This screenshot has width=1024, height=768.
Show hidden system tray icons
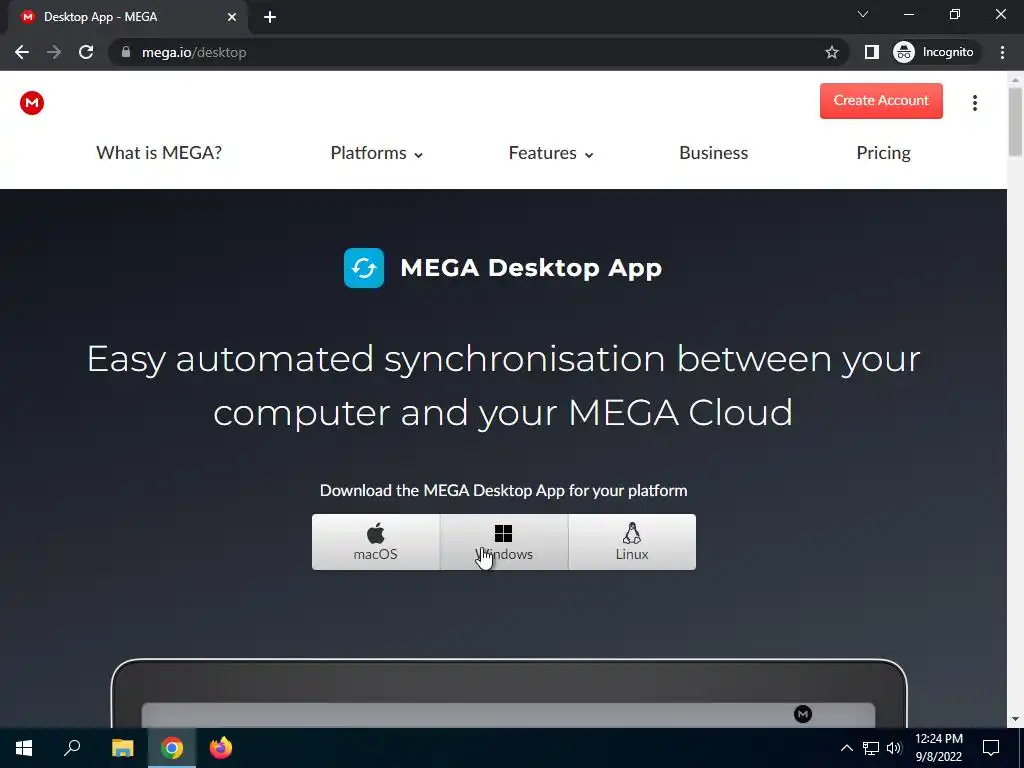(846, 748)
